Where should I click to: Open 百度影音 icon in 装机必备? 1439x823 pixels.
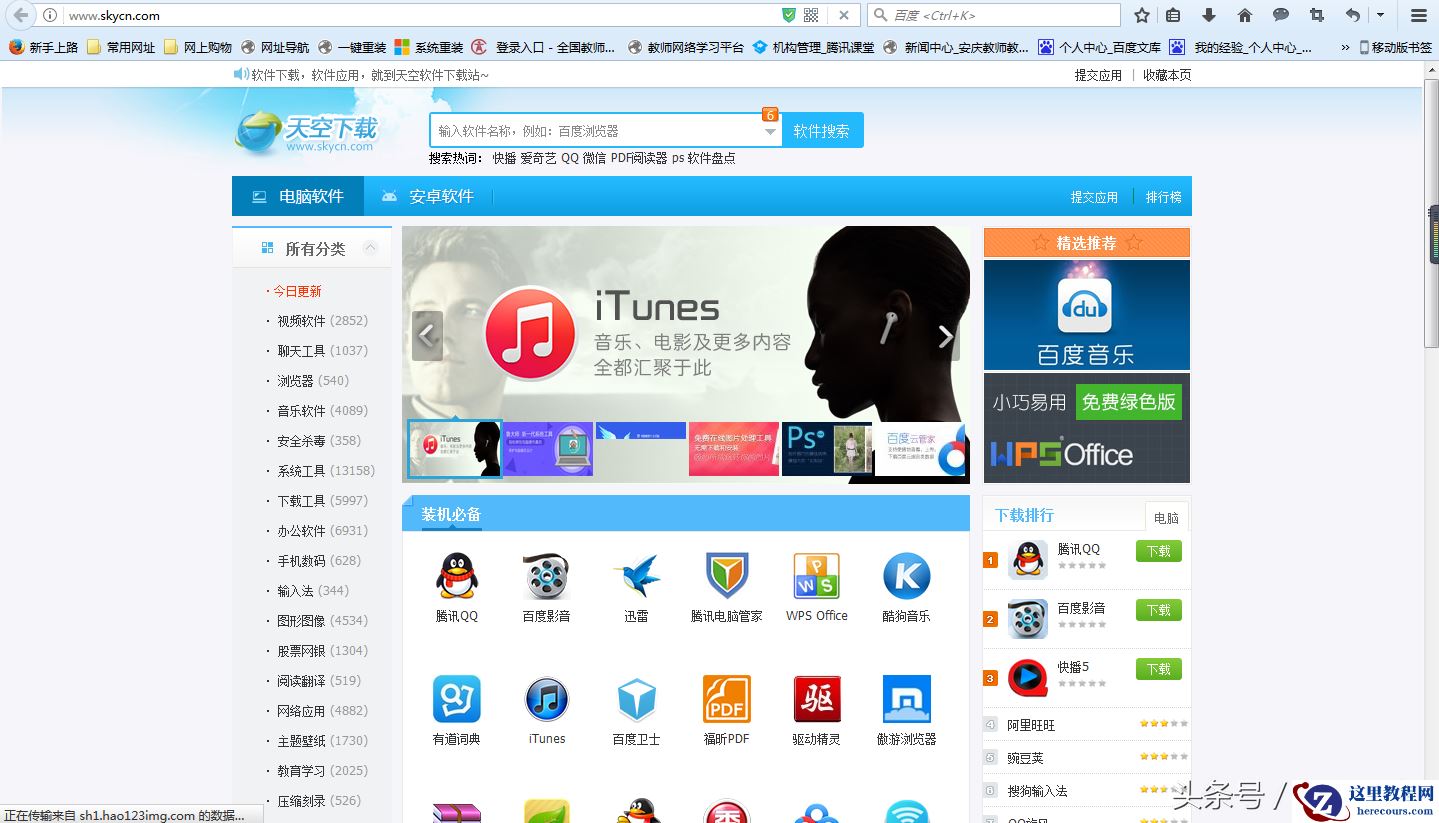click(546, 577)
